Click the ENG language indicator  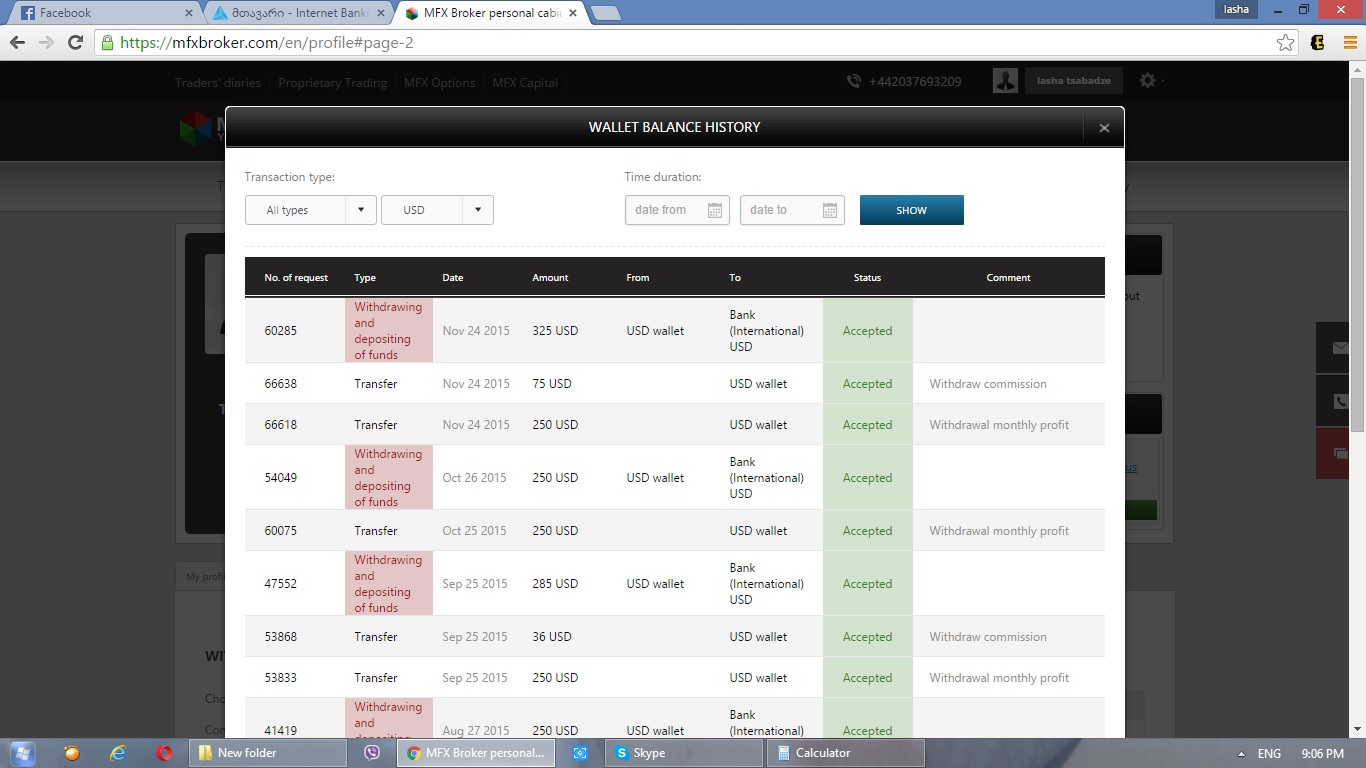[x=1269, y=754]
